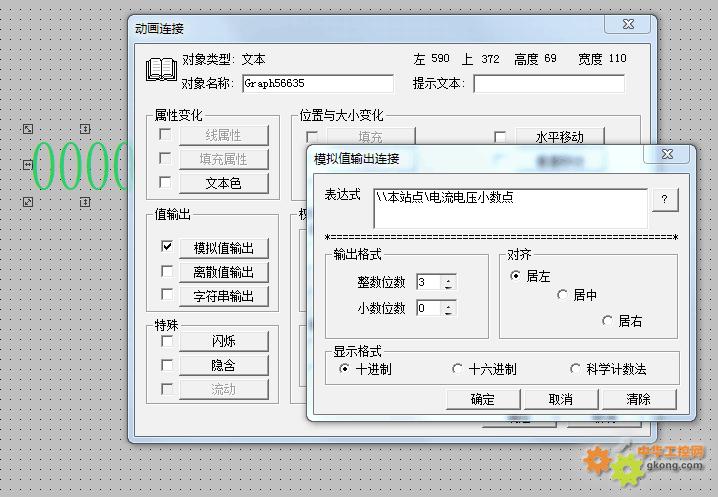The image size is (718, 497).
Task: Click the 提示文本 input field
Action: 548,84
